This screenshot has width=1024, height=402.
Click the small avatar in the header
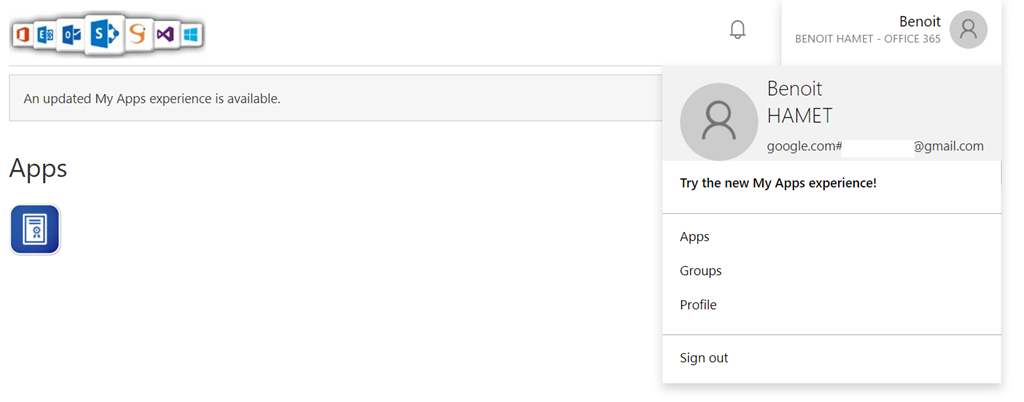coord(968,30)
